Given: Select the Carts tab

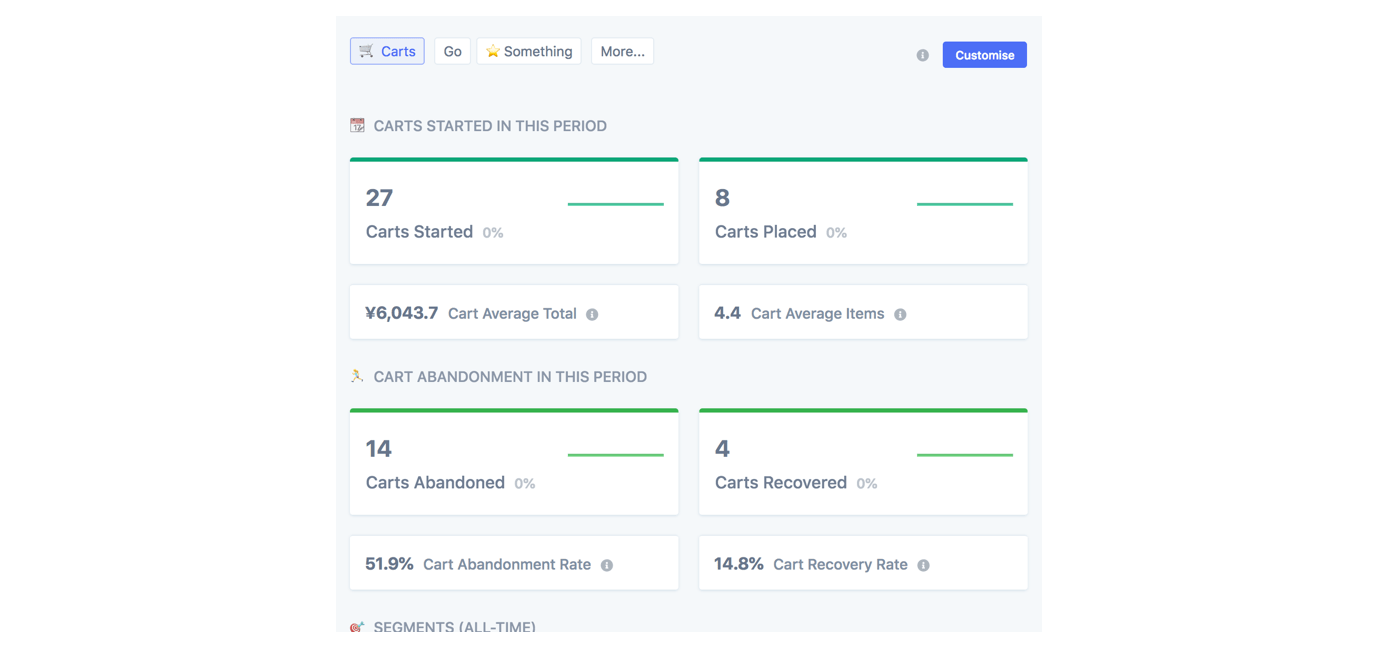Looking at the screenshot, I should point(387,52).
